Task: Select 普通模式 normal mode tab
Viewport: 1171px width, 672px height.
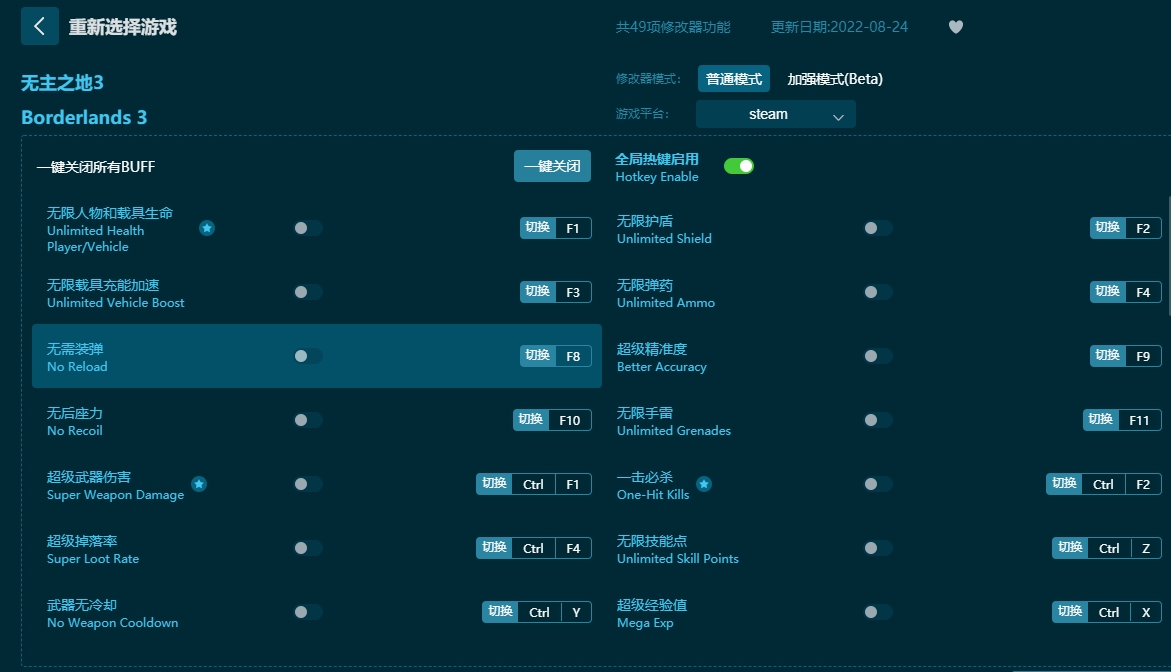Action: click(733, 79)
